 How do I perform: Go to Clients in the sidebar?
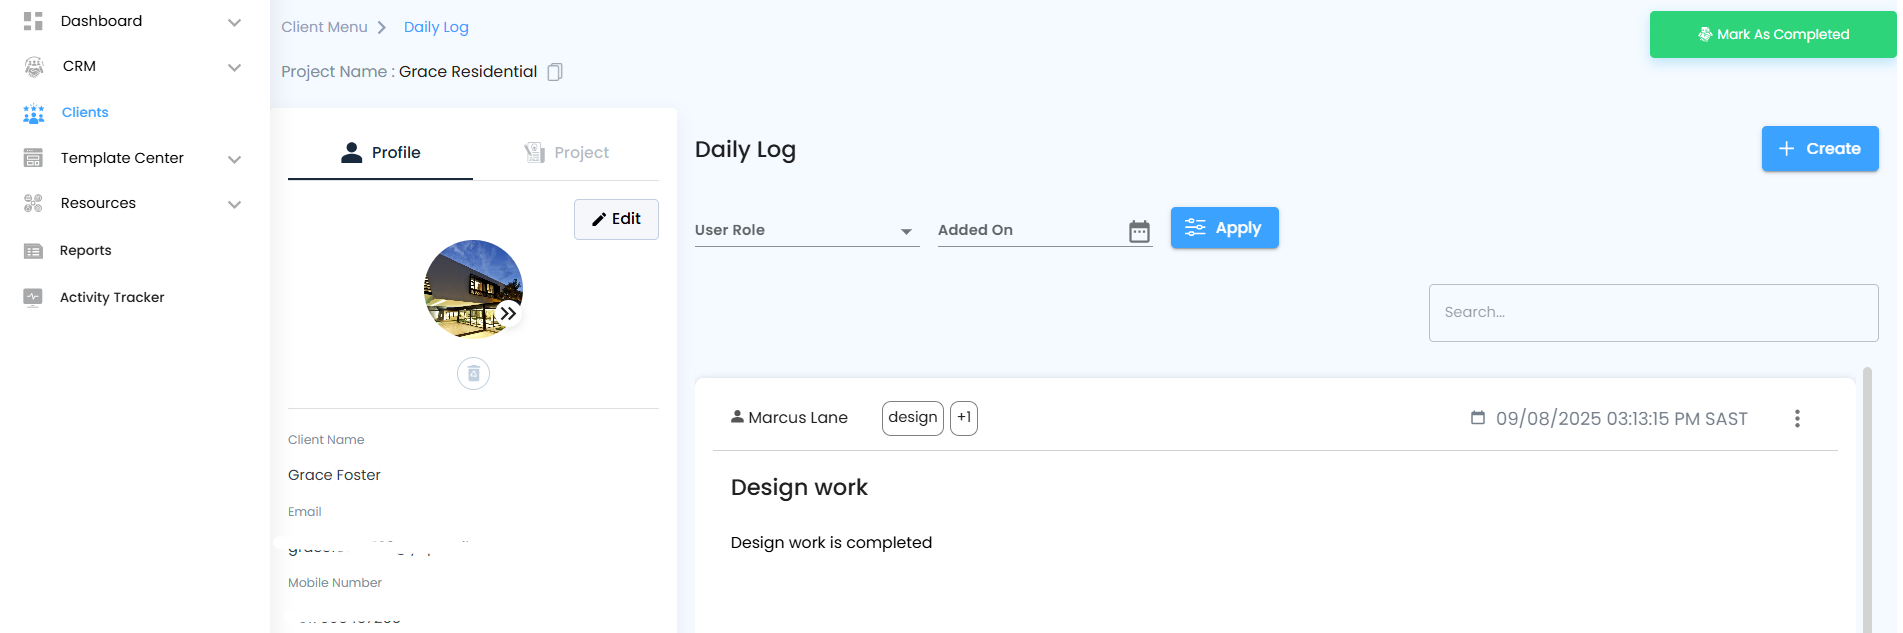coord(84,113)
